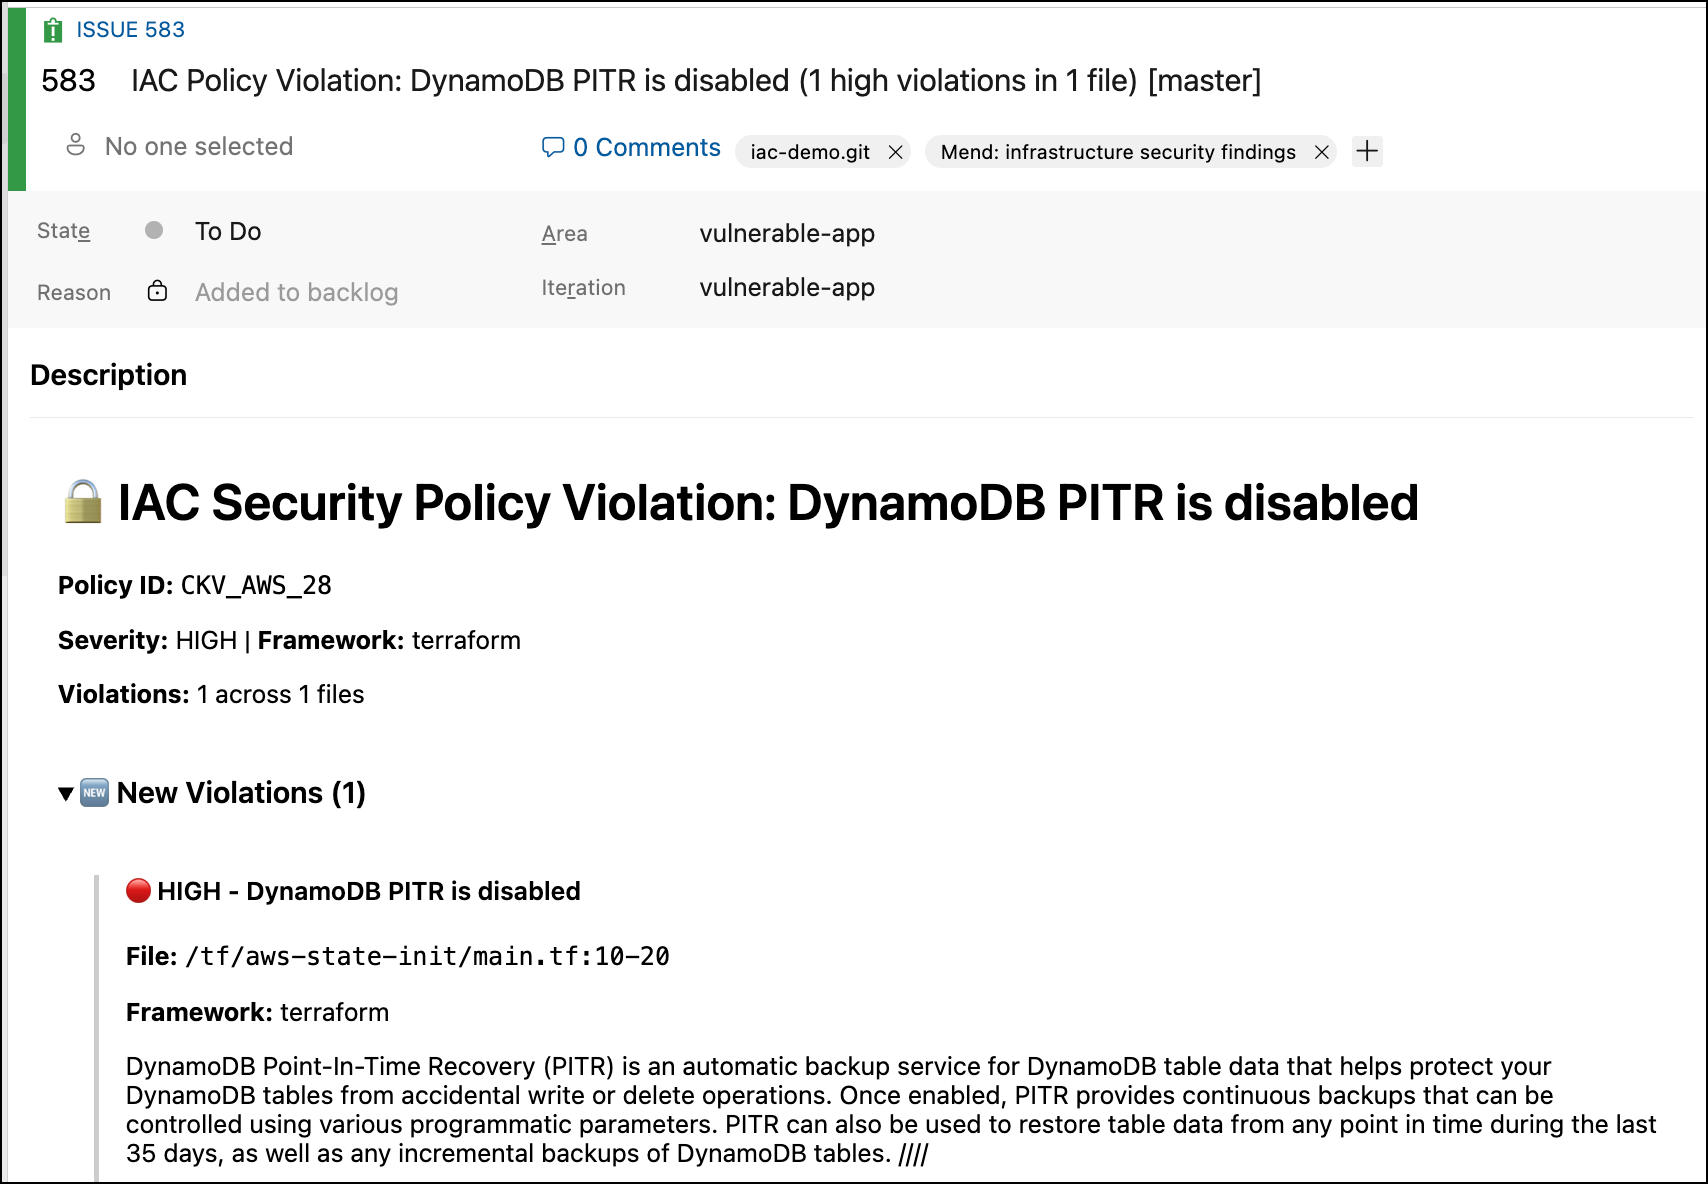The height and width of the screenshot is (1184, 1708).
Task: Click the IAC Security Policy Violation heading
Action: pyautogui.click(x=768, y=503)
